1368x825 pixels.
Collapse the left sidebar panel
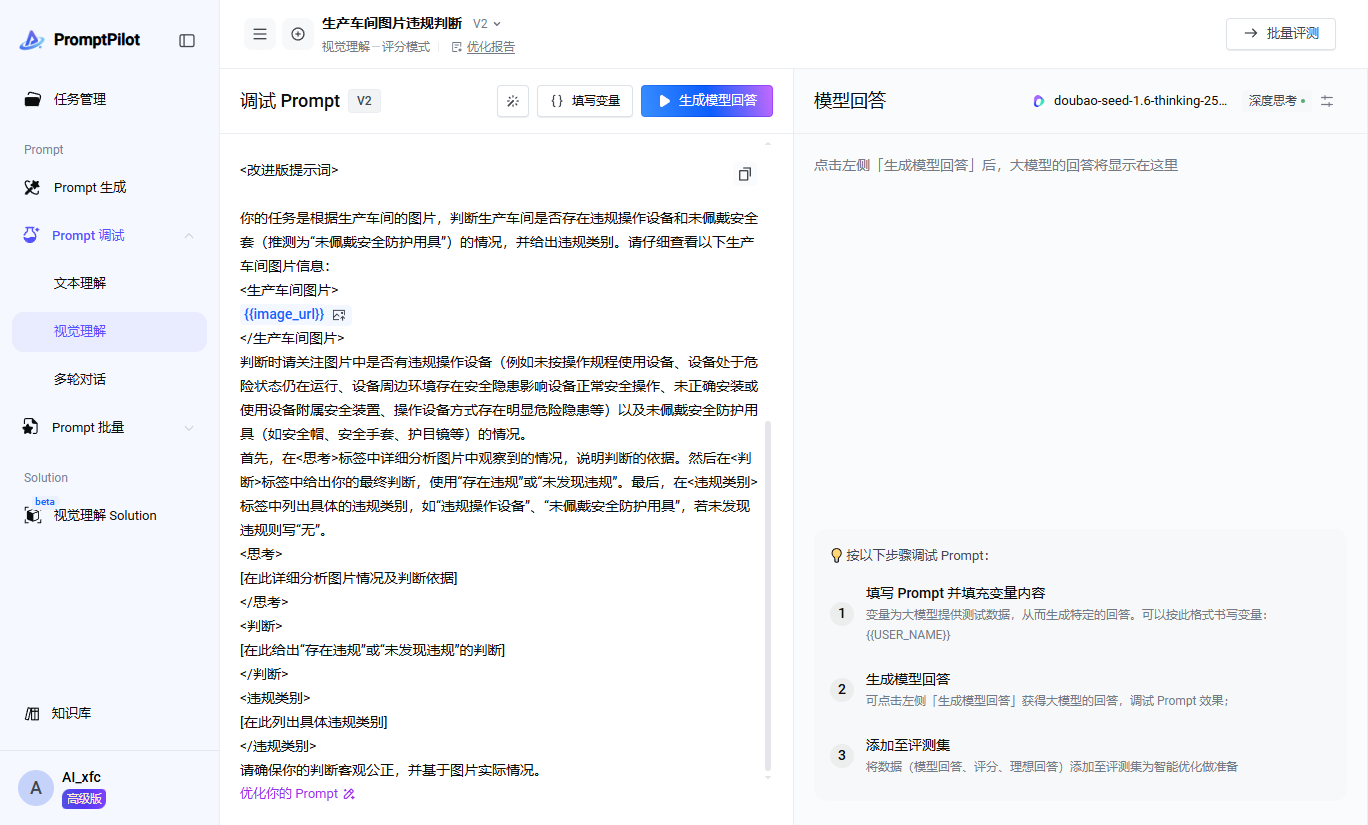[x=187, y=40]
